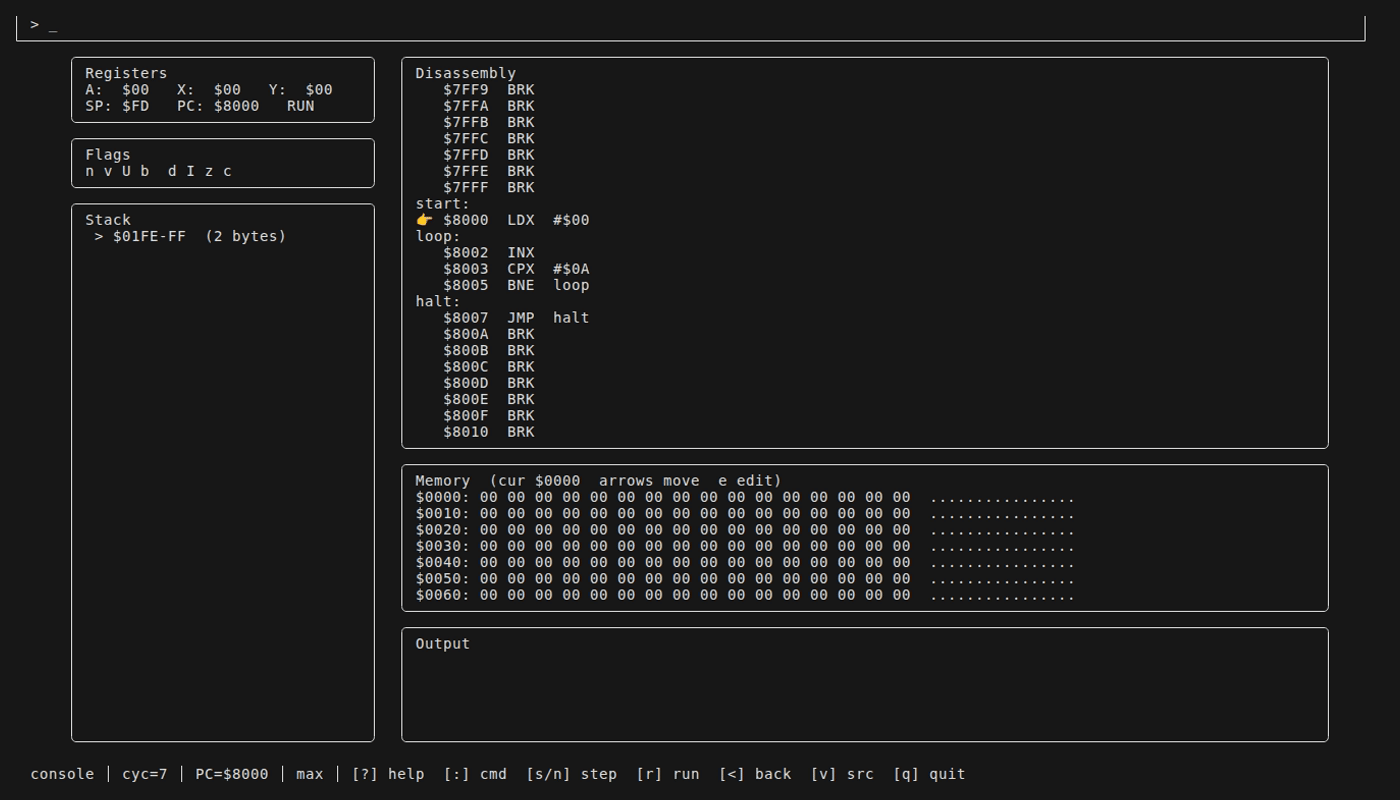
Task: Click the pointing hand current-instruction marker
Action: click(x=424, y=220)
